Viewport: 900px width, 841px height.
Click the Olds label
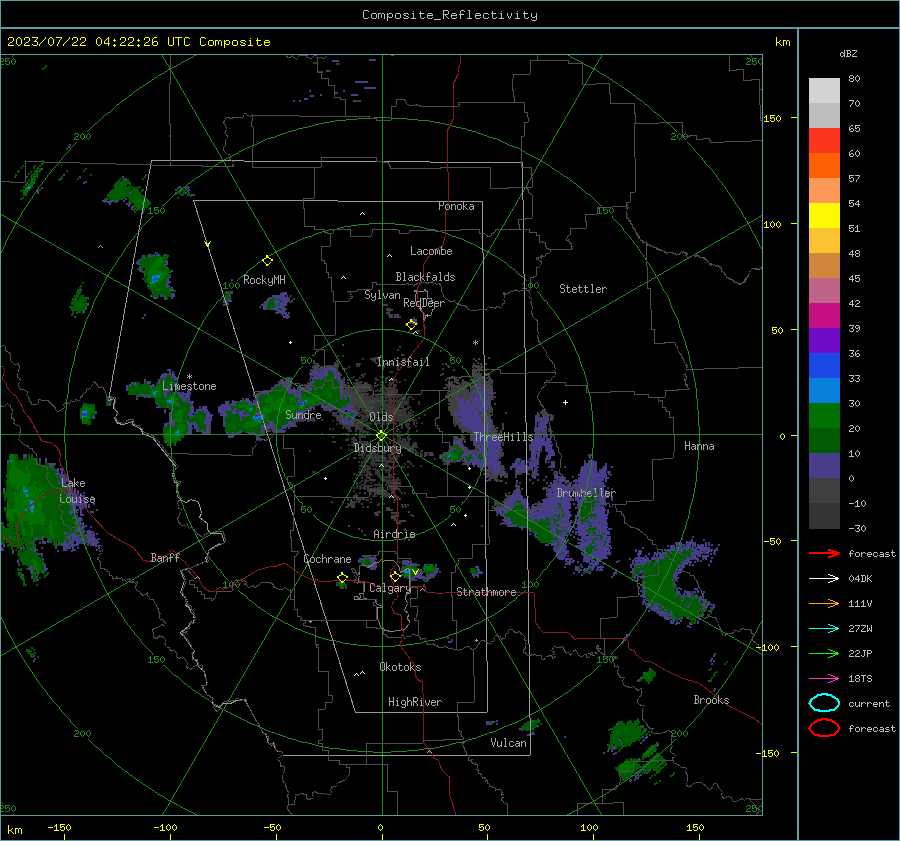381,417
